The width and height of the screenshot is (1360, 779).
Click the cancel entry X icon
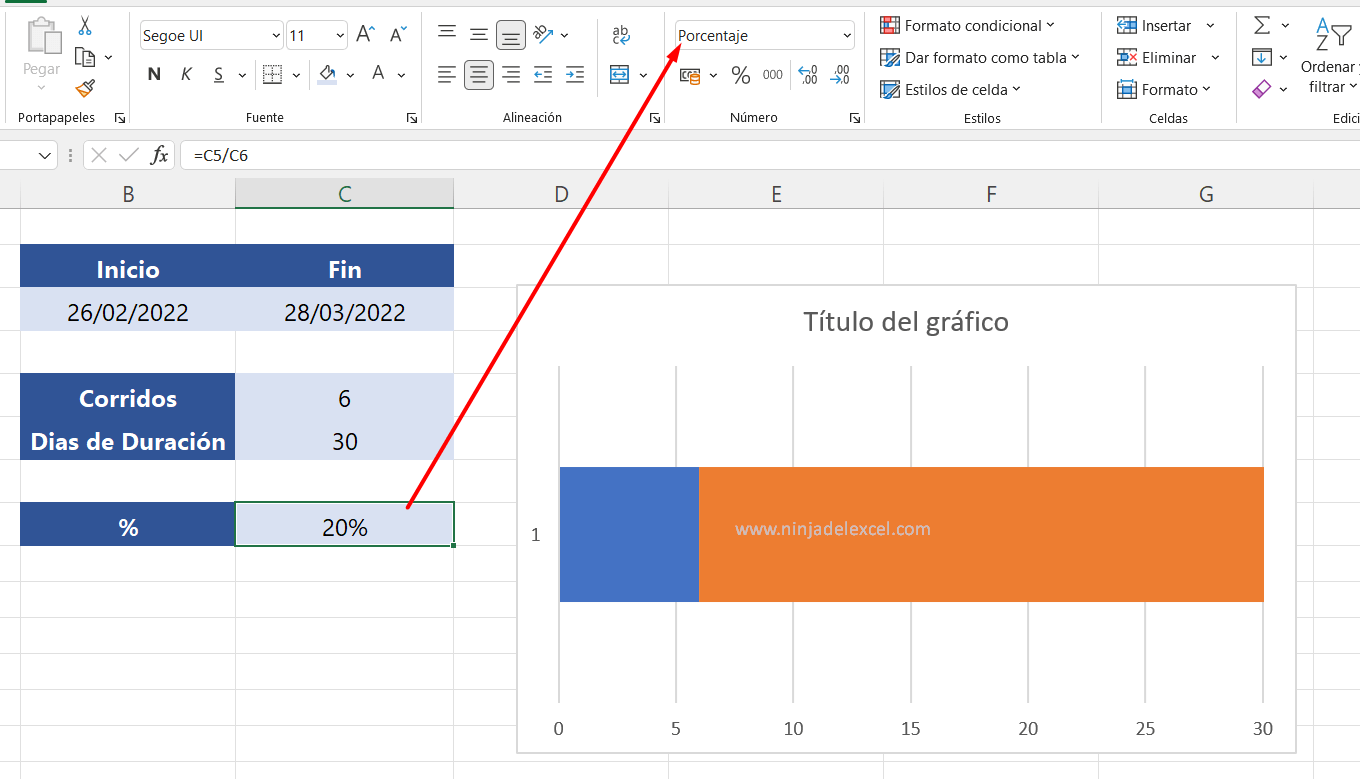[x=99, y=155]
